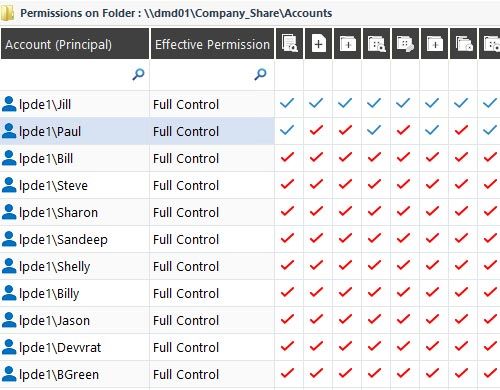This screenshot has width=500, height=390.
Task: Click the user icon beside lpde1\Sandeep
Action: [9, 239]
